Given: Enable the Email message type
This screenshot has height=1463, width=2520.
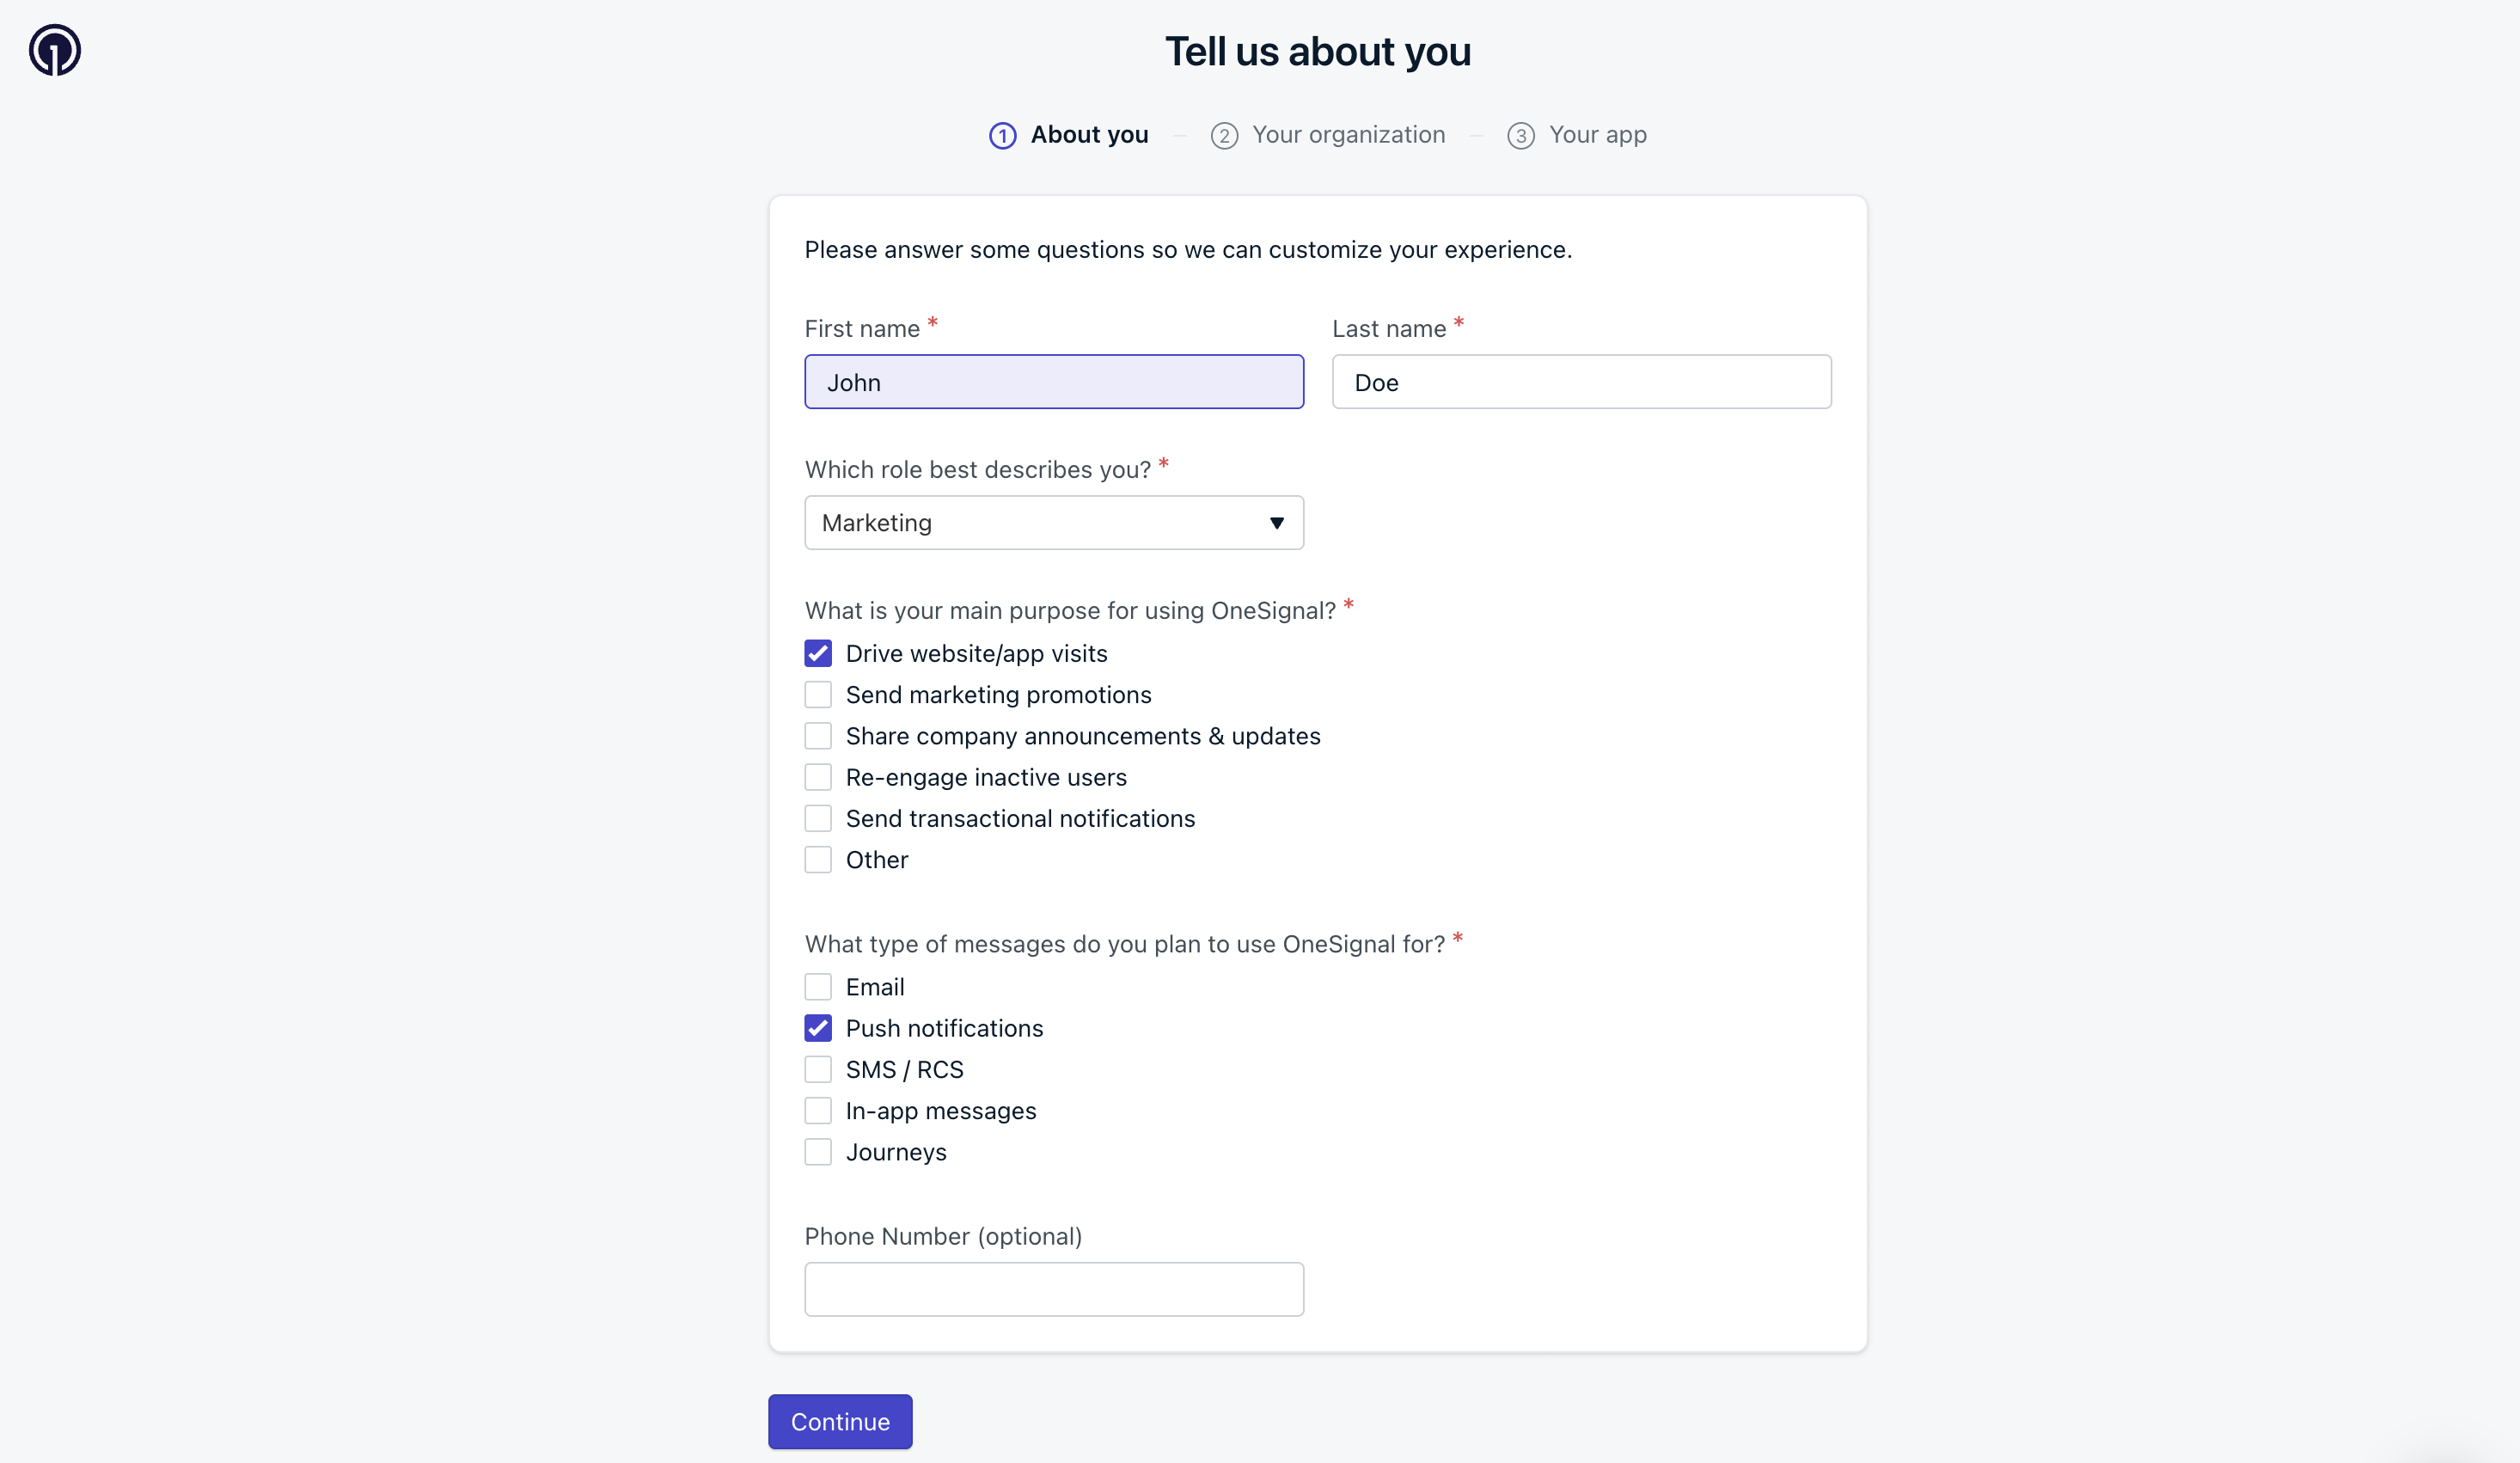Looking at the screenshot, I should click(x=818, y=987).
